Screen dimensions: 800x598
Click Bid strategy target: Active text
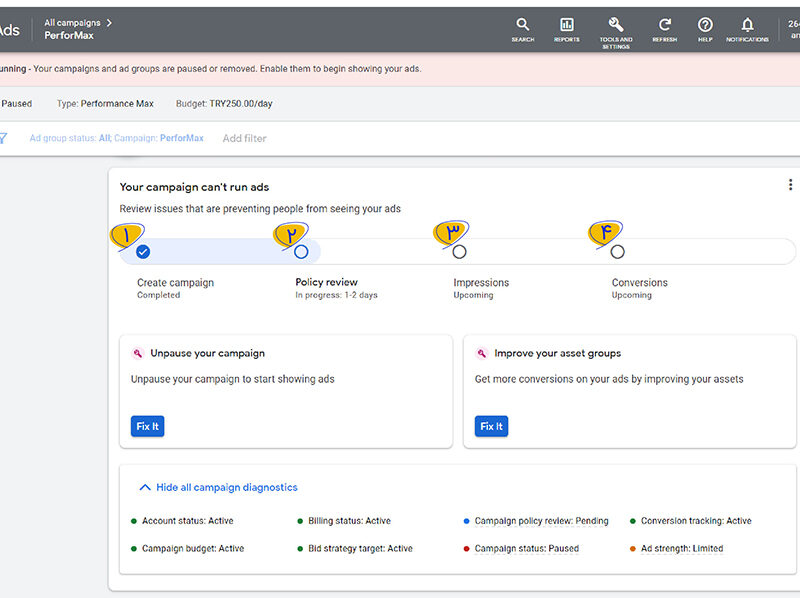tap(360, 549)
